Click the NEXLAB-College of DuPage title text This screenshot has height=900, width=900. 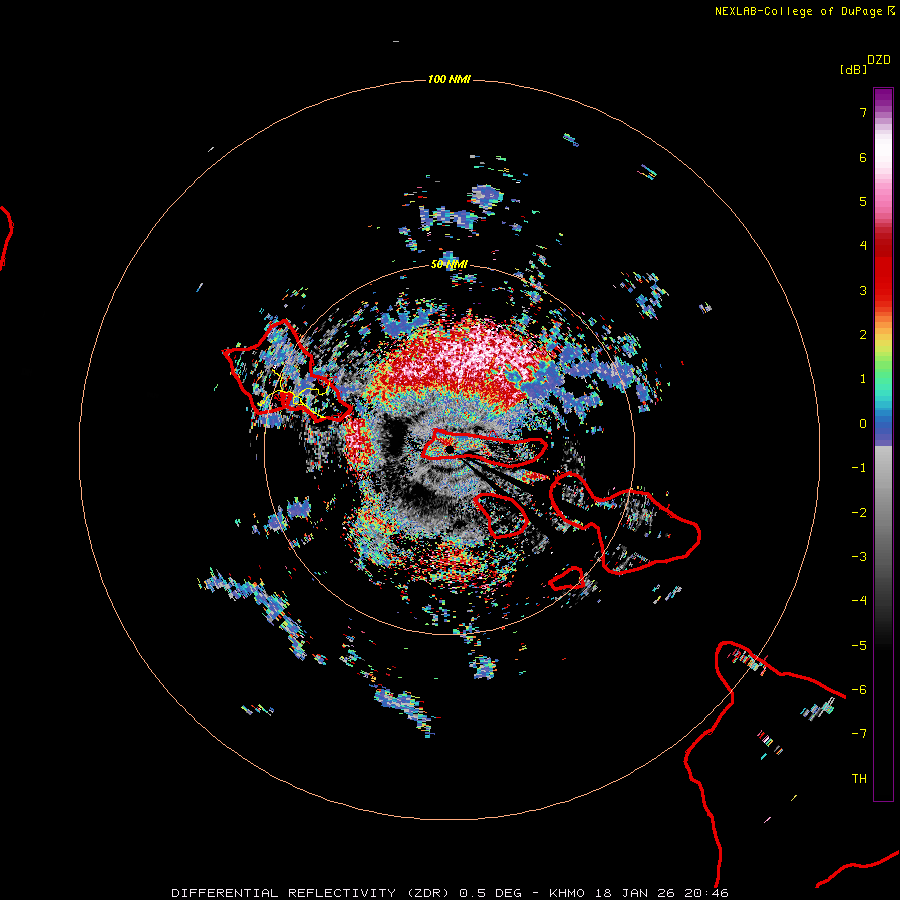tap(800, 11)
